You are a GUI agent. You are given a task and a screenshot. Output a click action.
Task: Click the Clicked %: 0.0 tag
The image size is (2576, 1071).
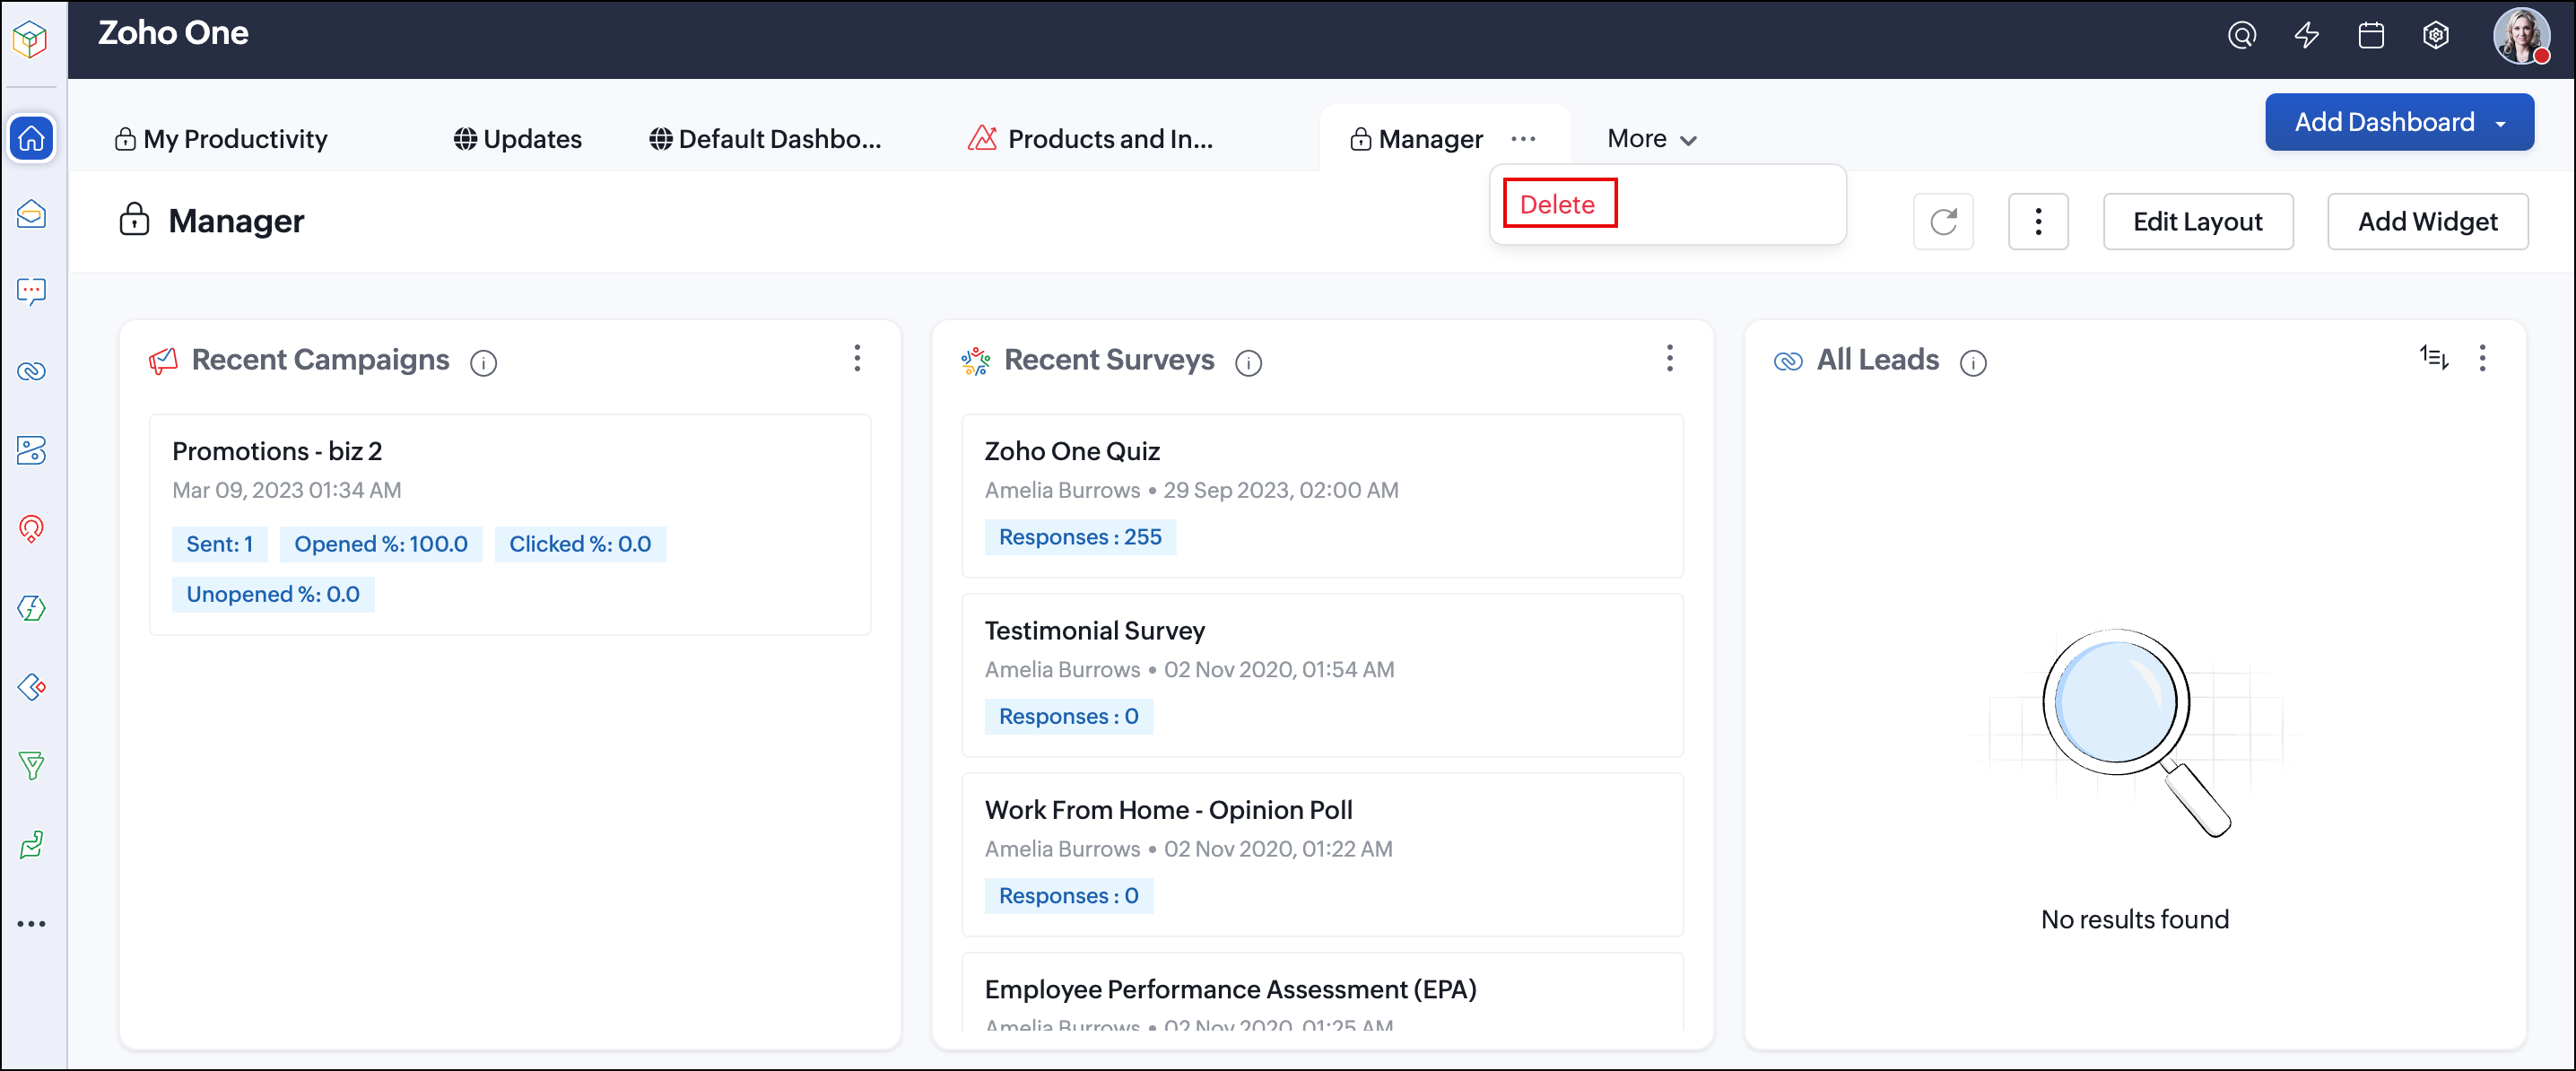(580, 544)
